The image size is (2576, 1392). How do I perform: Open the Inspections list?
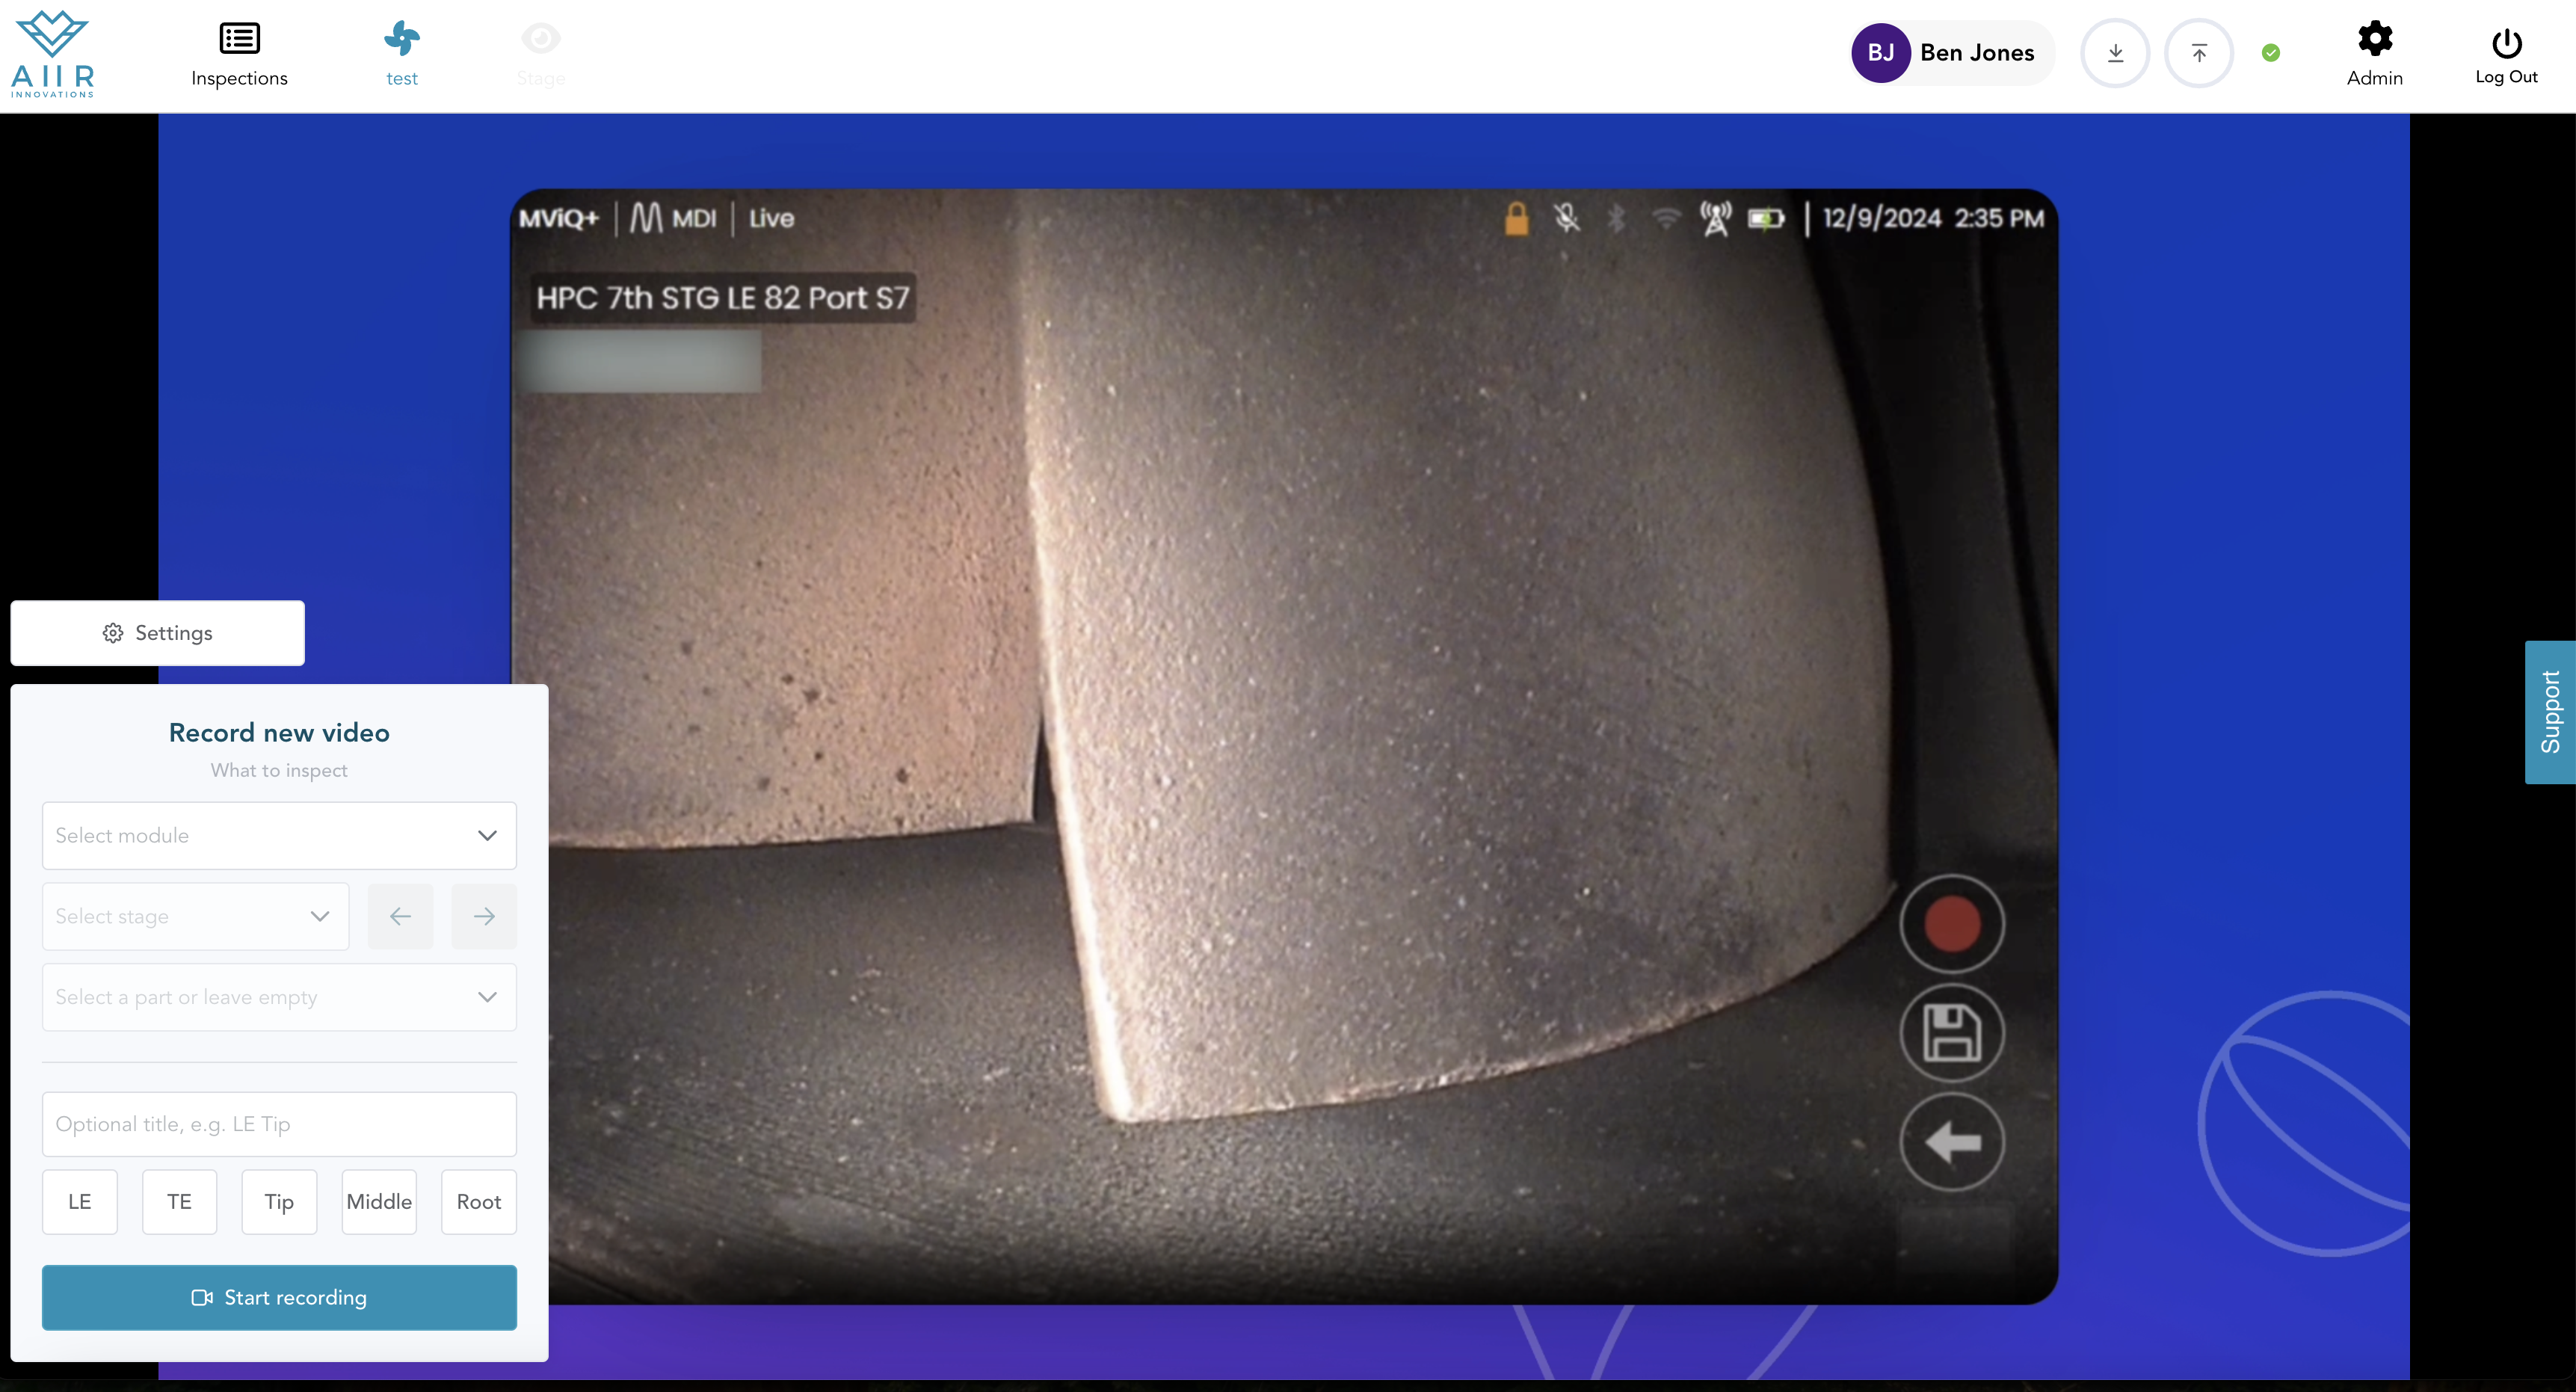239,54
